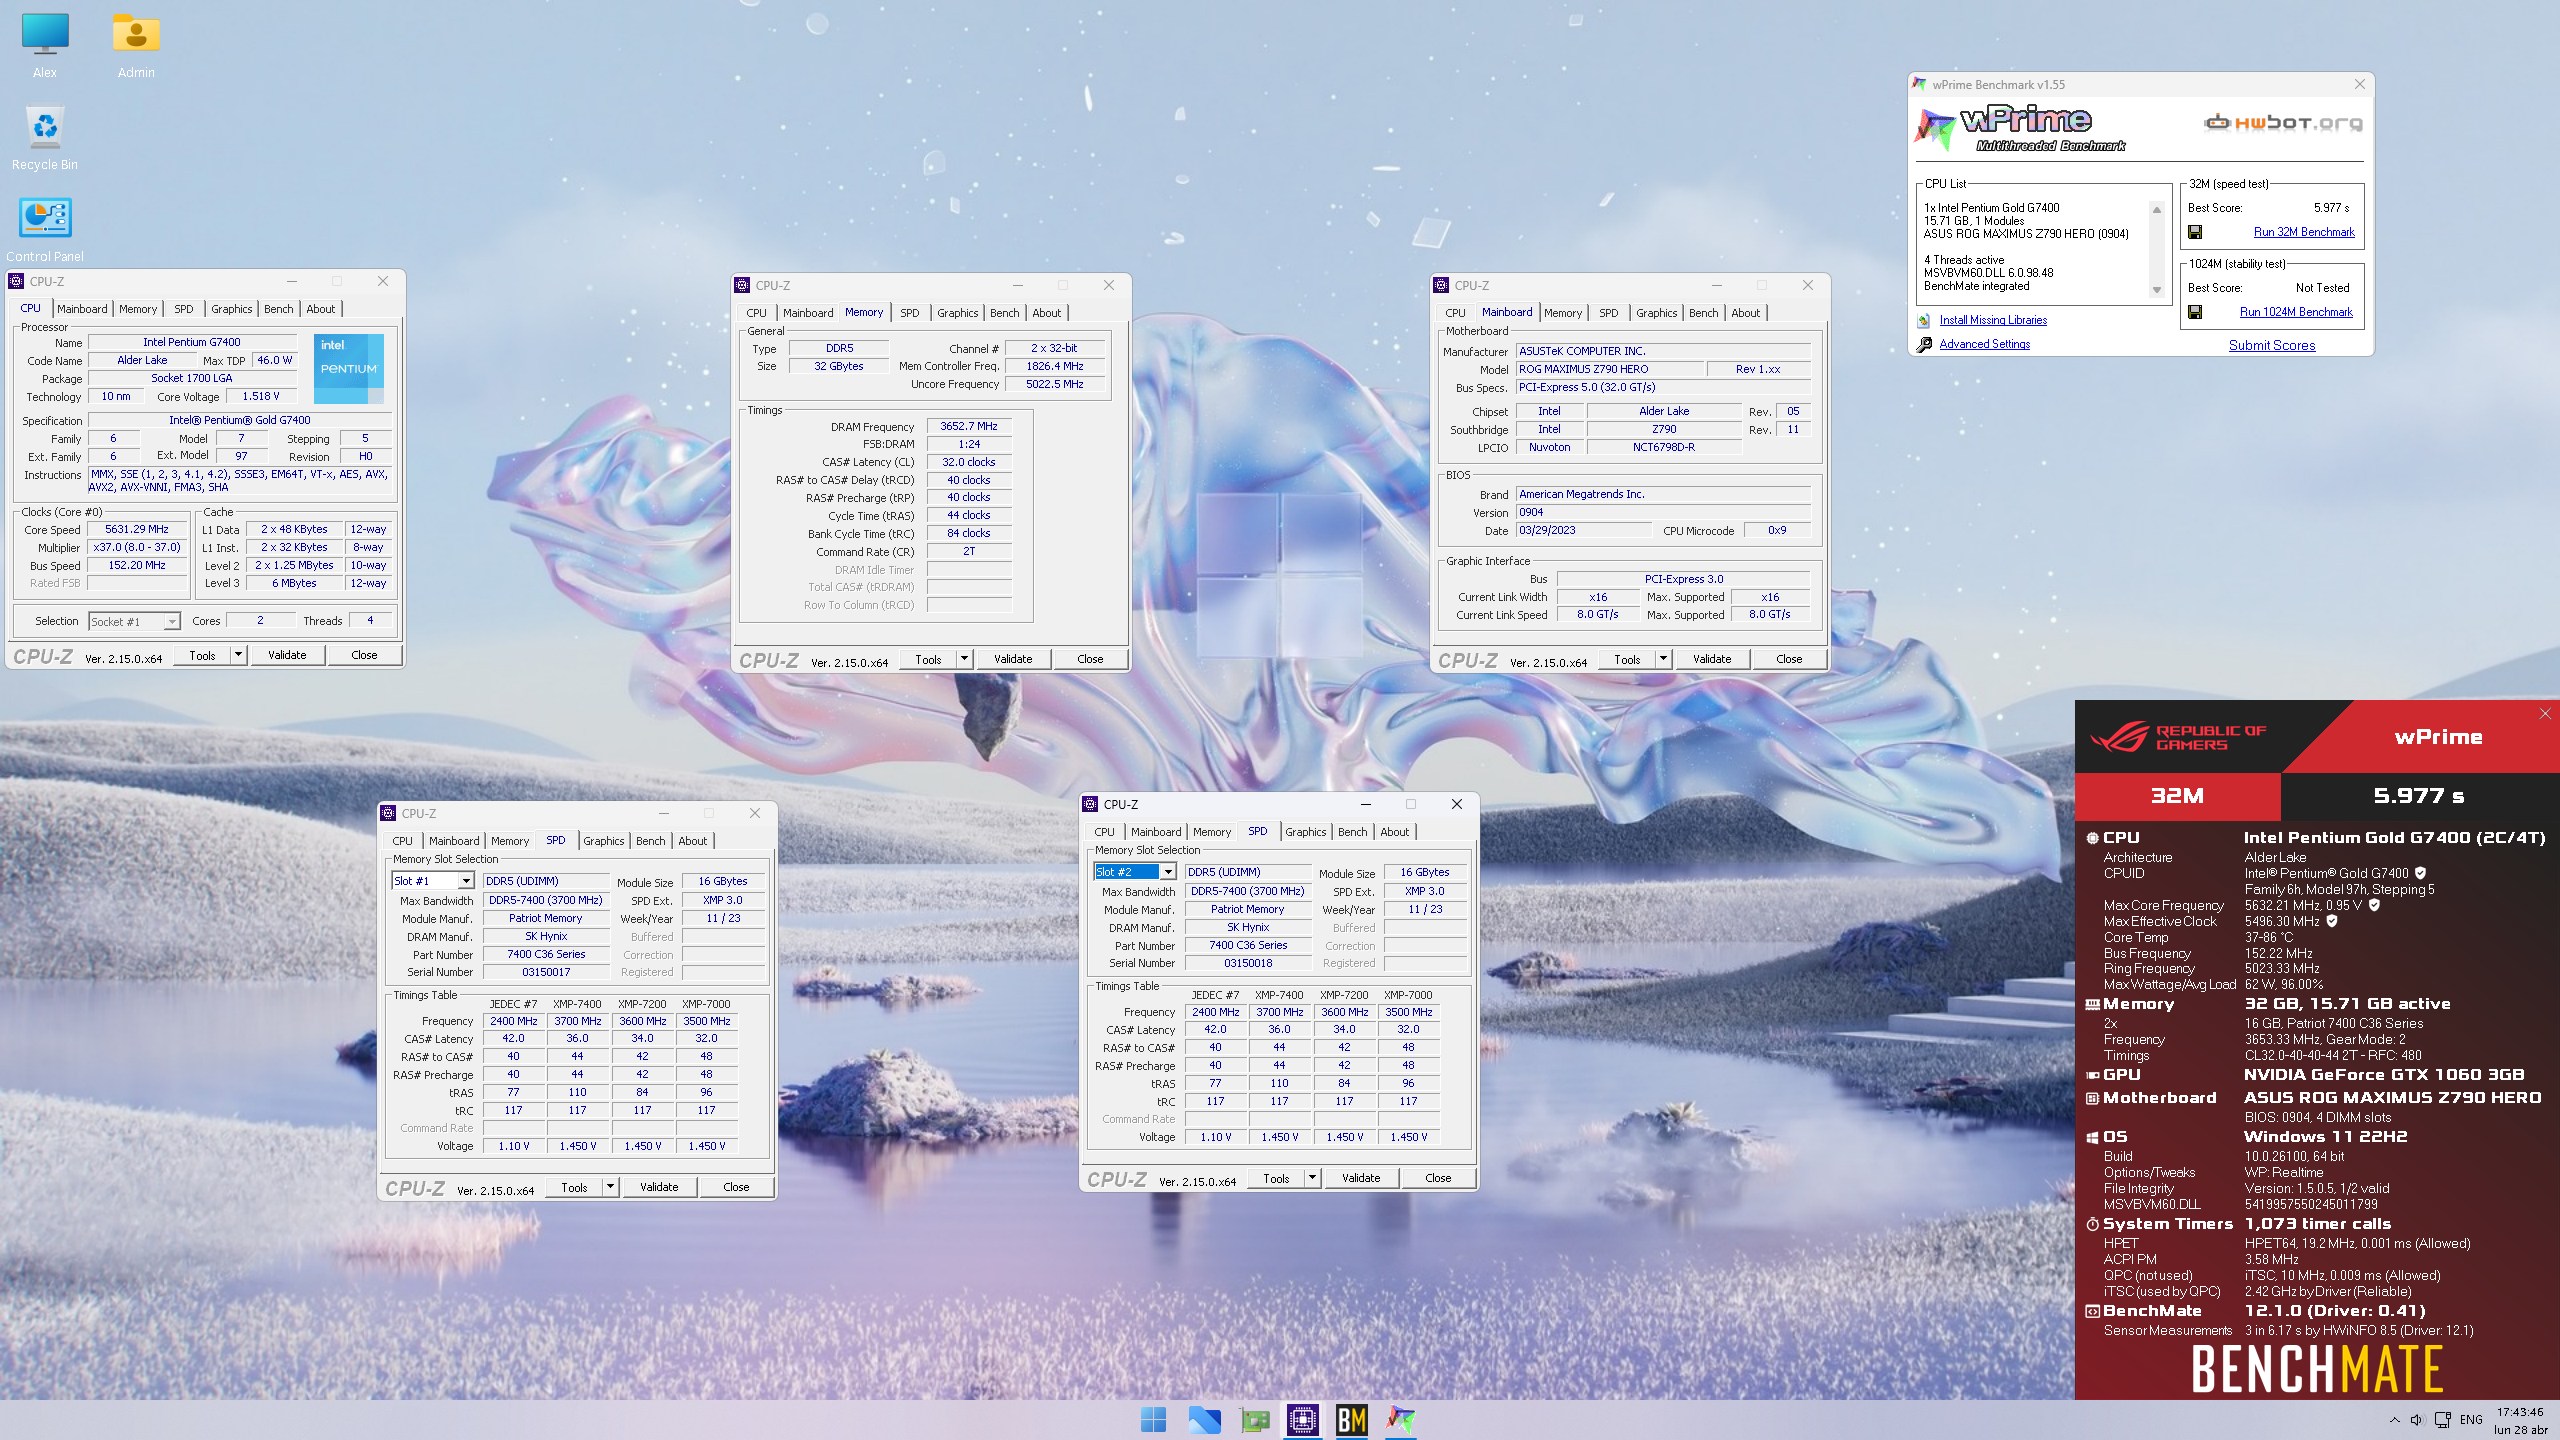The image size is (2560, 1440).
Task: Click the green graphics card icon on taskbar
Action: pyautogui.click(x=1254, y=1419)
